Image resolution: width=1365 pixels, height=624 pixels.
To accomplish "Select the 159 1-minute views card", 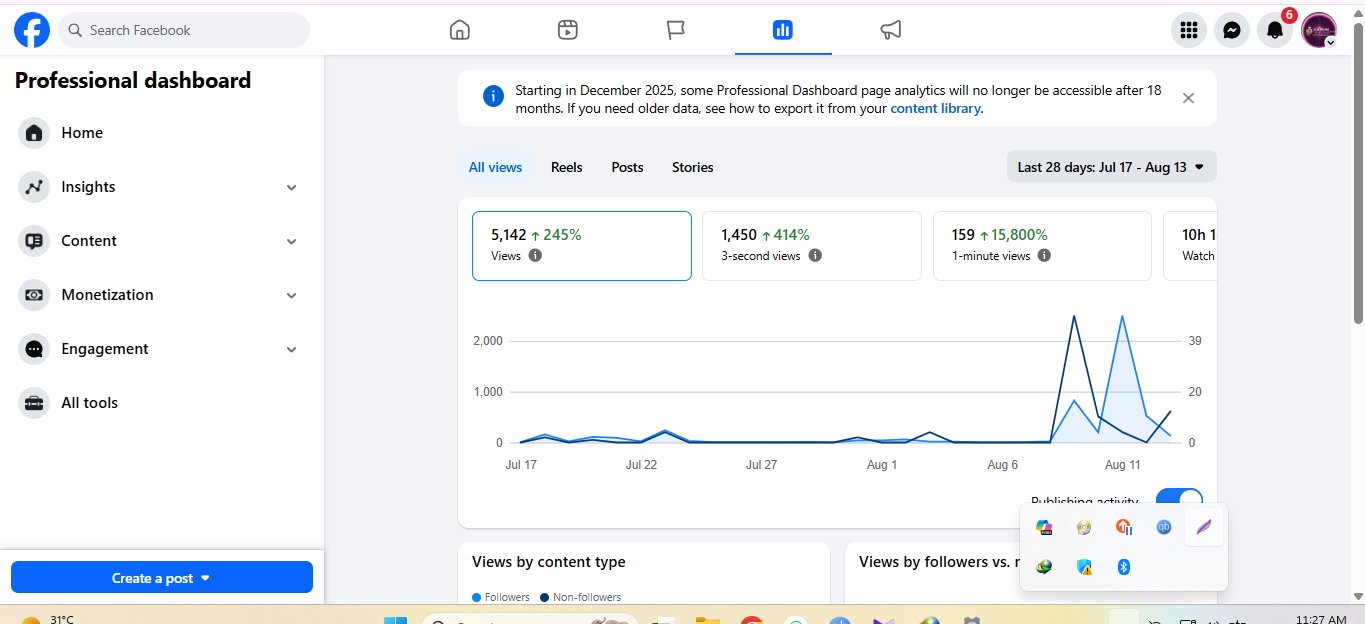I will tap(1042, 246).
